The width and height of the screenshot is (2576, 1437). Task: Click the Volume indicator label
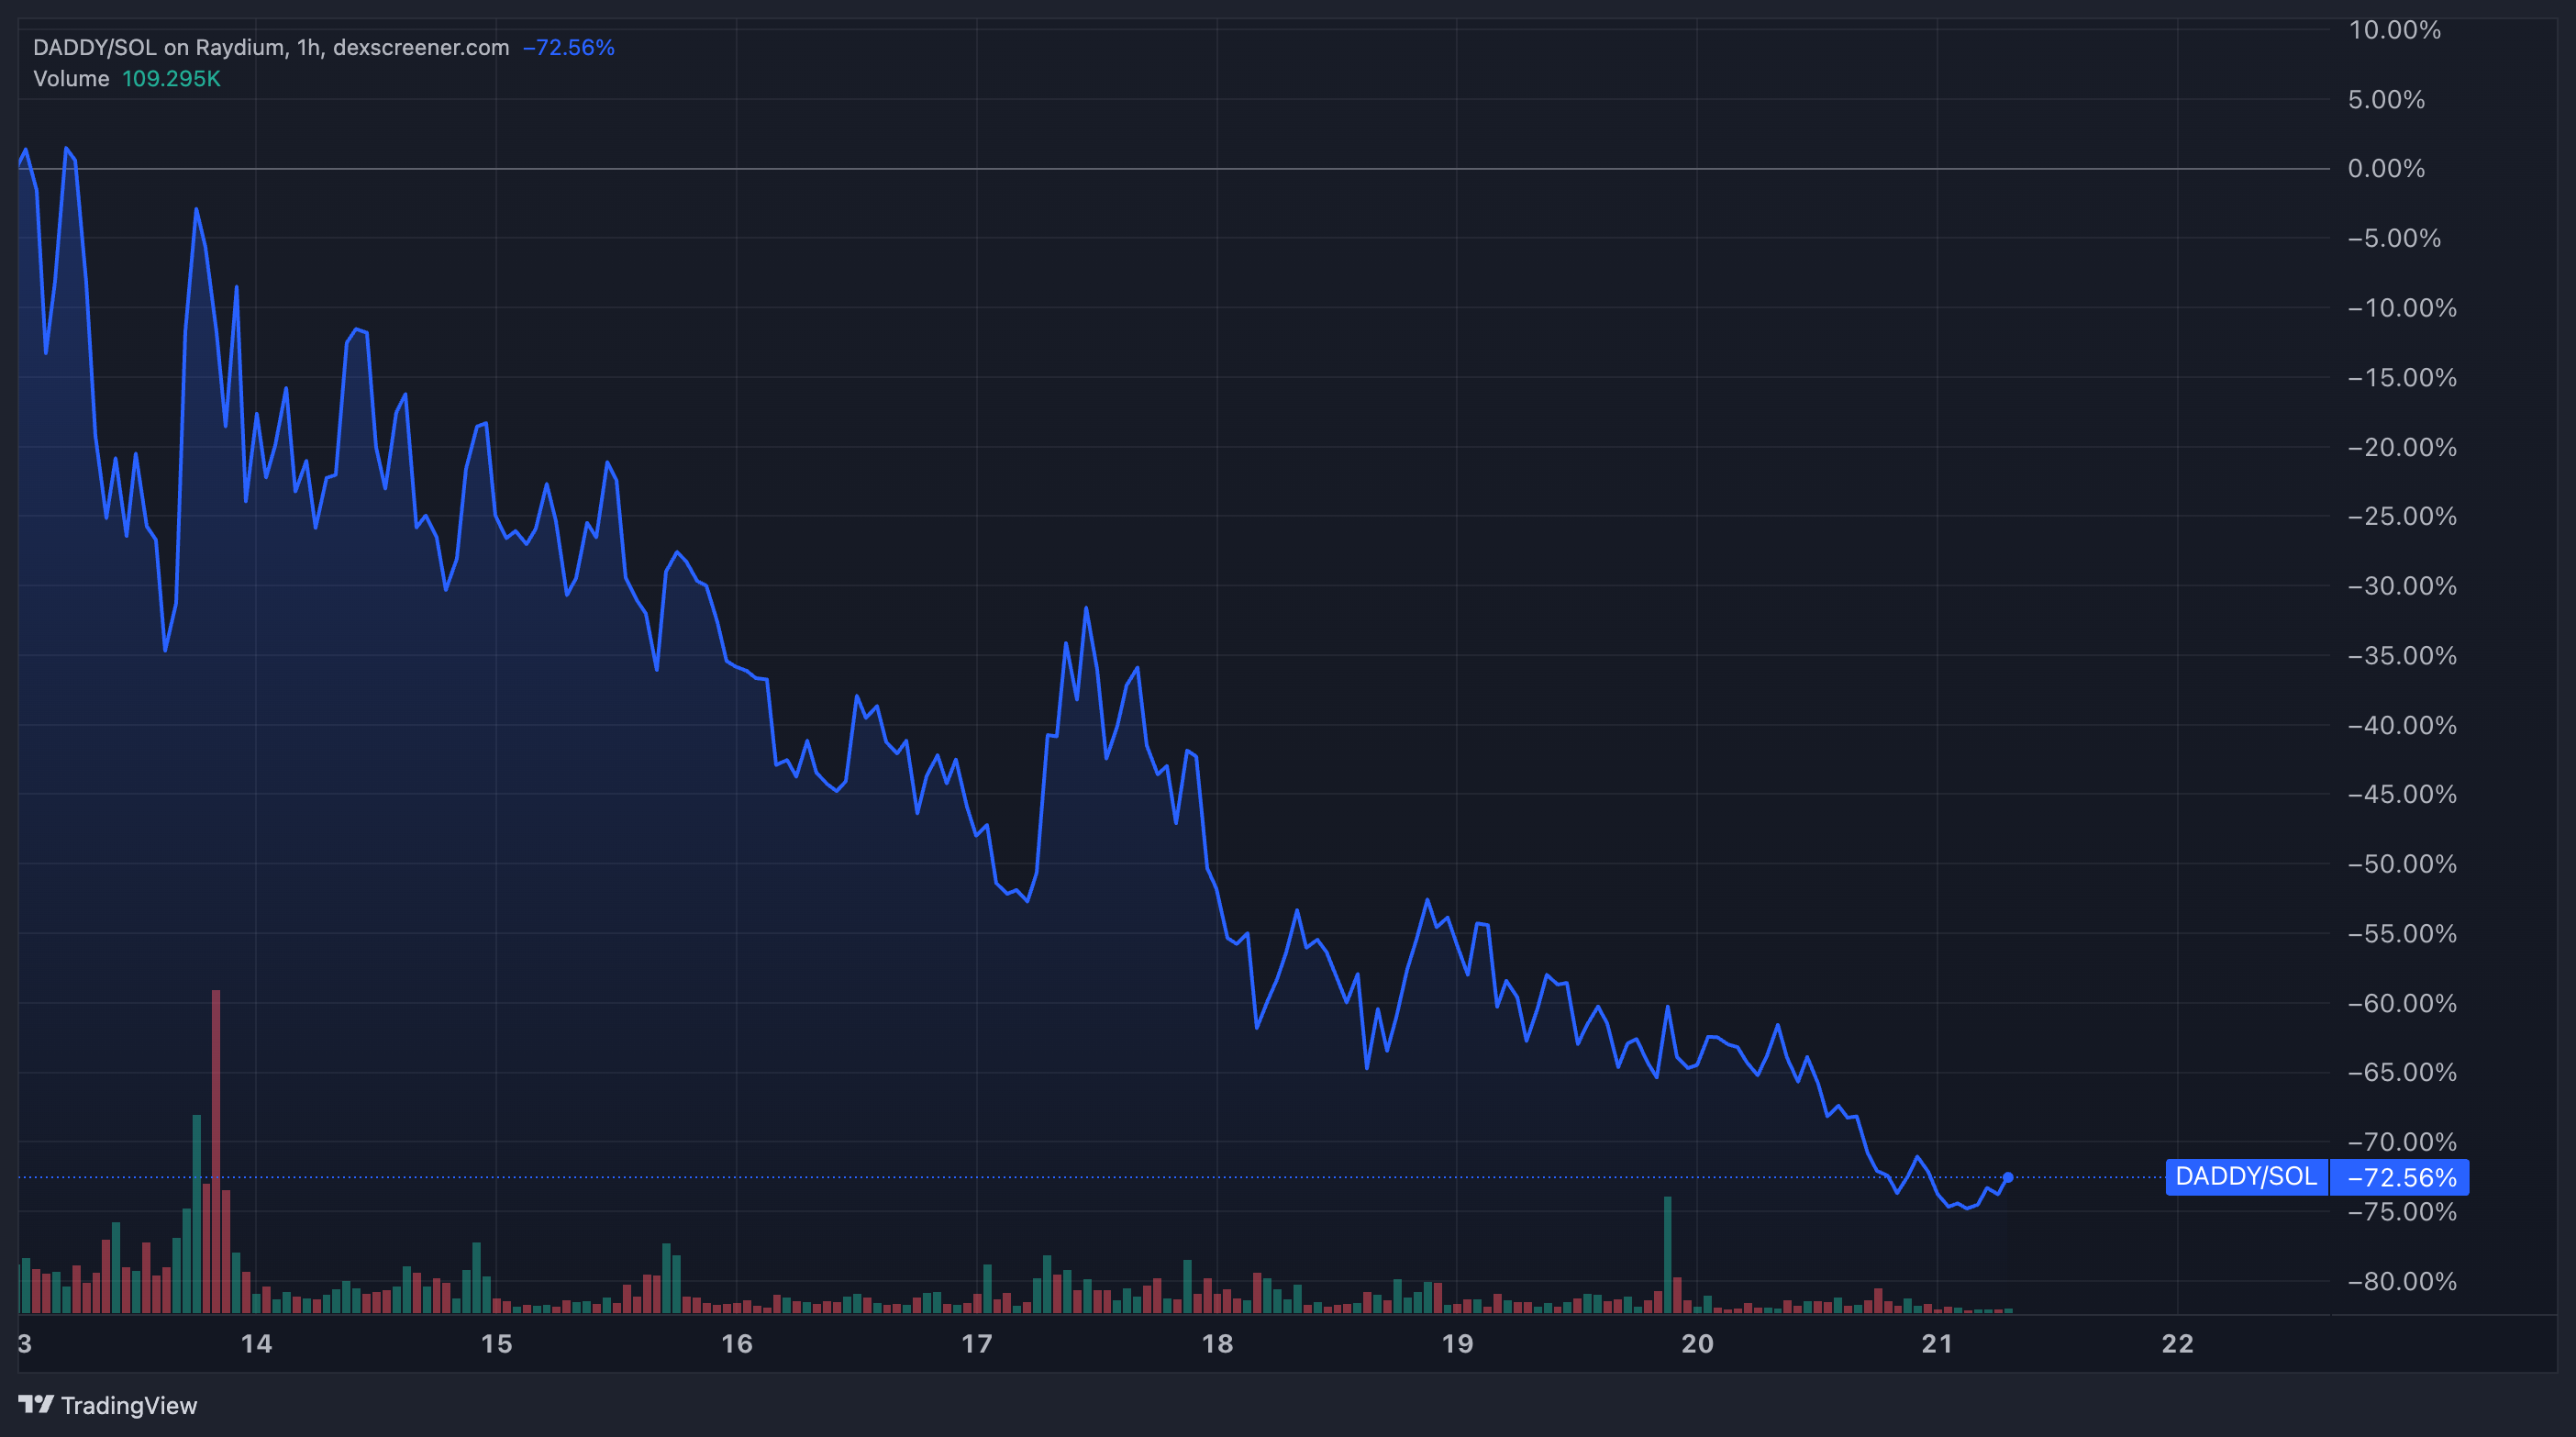click(x=71, y=78)
